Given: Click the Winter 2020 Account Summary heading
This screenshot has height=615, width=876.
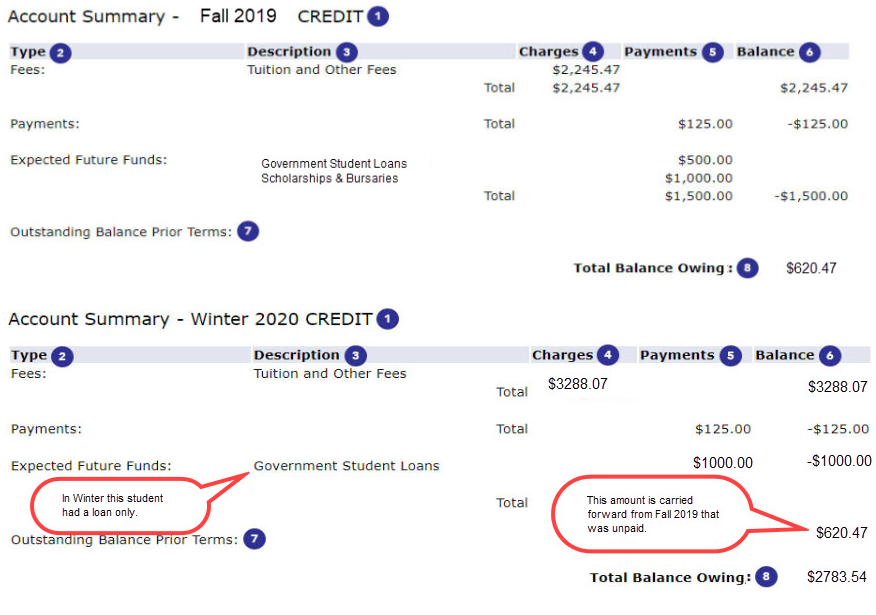Looking at the screenshot, I should [190, 320].
